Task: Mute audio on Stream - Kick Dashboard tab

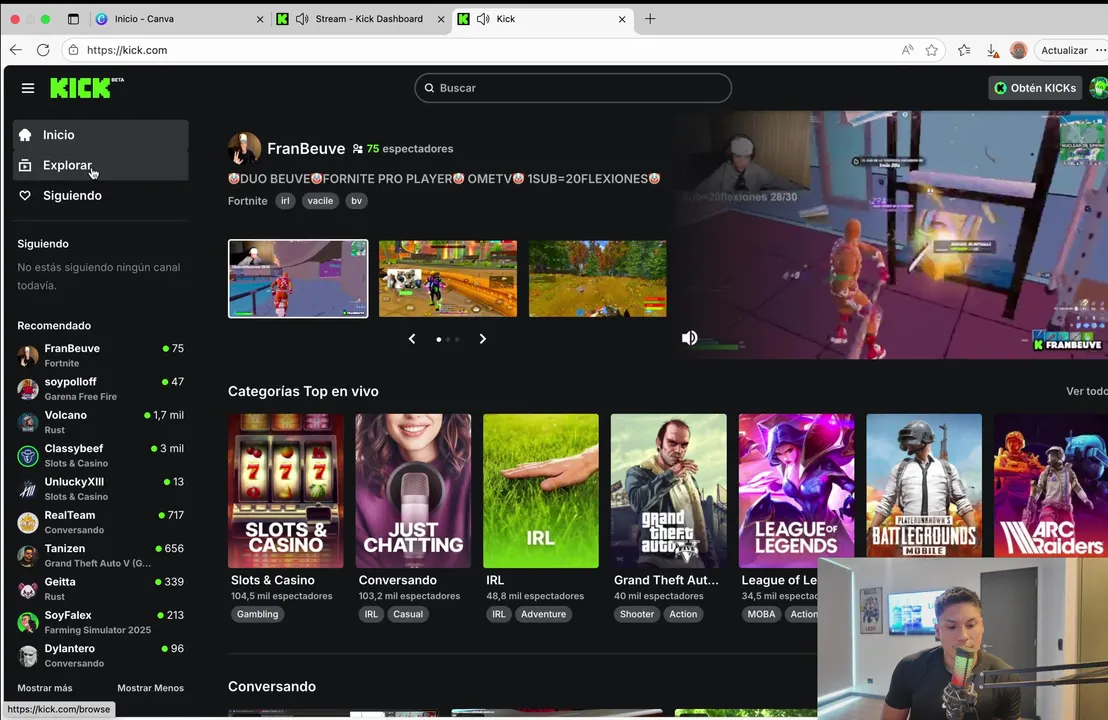Action: tap(302, 19)
